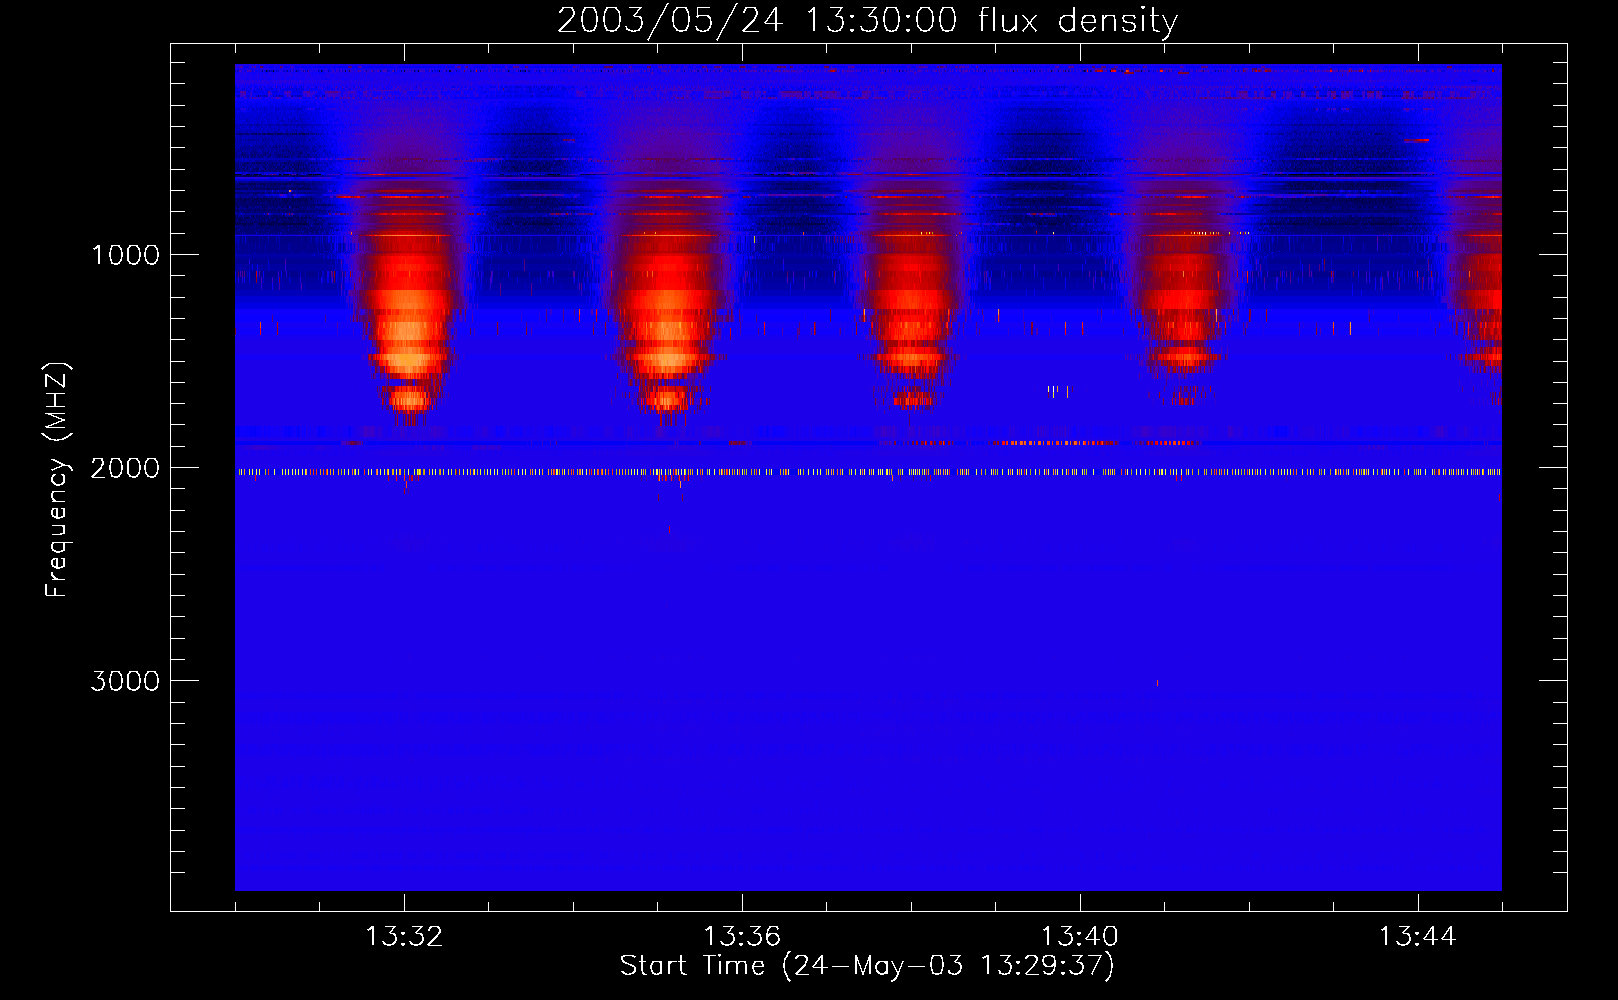Screen dimensions: 1618x1000
Task: Click the '1000' frequency tick label
Action: click(x=125, y=255)
